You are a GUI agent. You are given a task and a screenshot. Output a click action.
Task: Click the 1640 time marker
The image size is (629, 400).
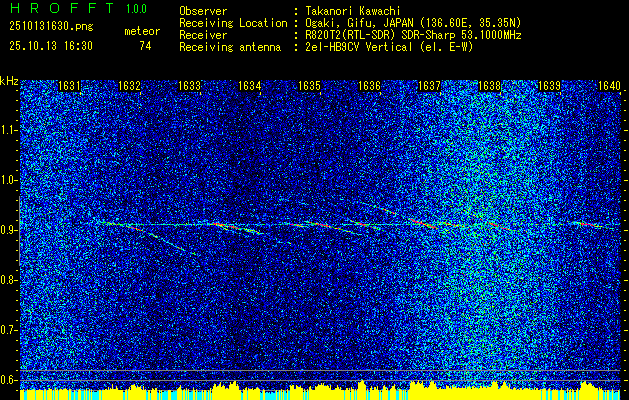tap(609, 86)
